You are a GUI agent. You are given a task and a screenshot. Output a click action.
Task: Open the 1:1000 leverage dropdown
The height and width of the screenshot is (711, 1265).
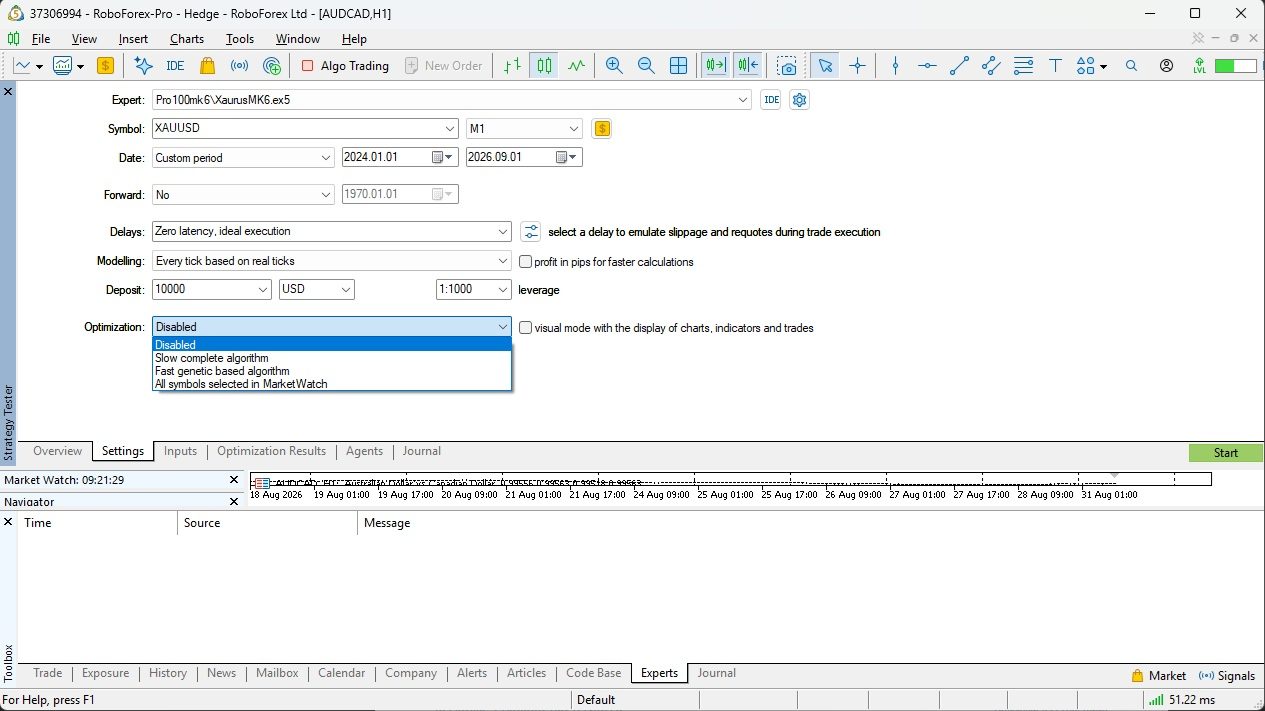click(x=503, y=290)
